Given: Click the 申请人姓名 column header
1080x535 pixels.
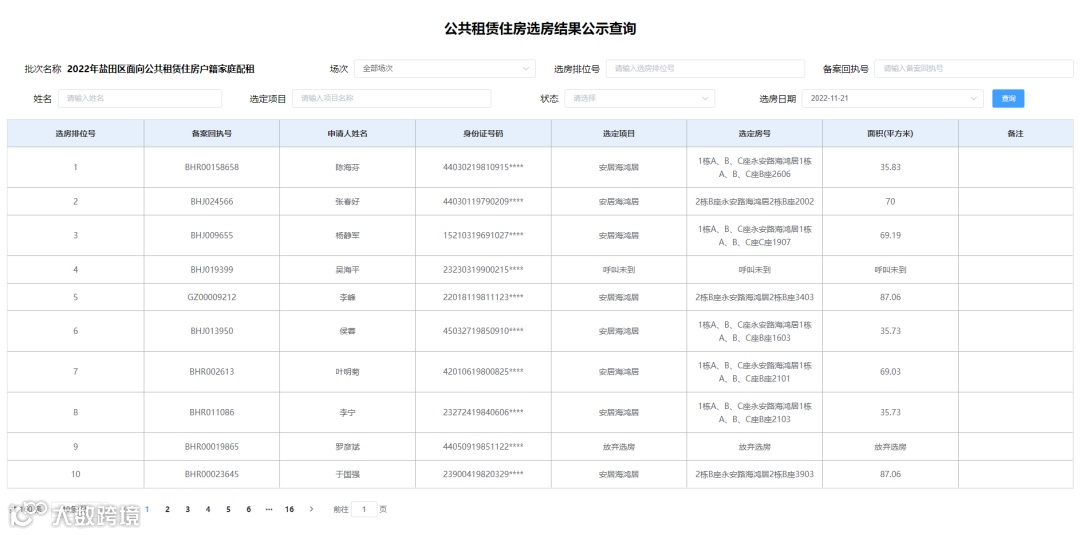Looking at the screenshot, I should point(348,134).
